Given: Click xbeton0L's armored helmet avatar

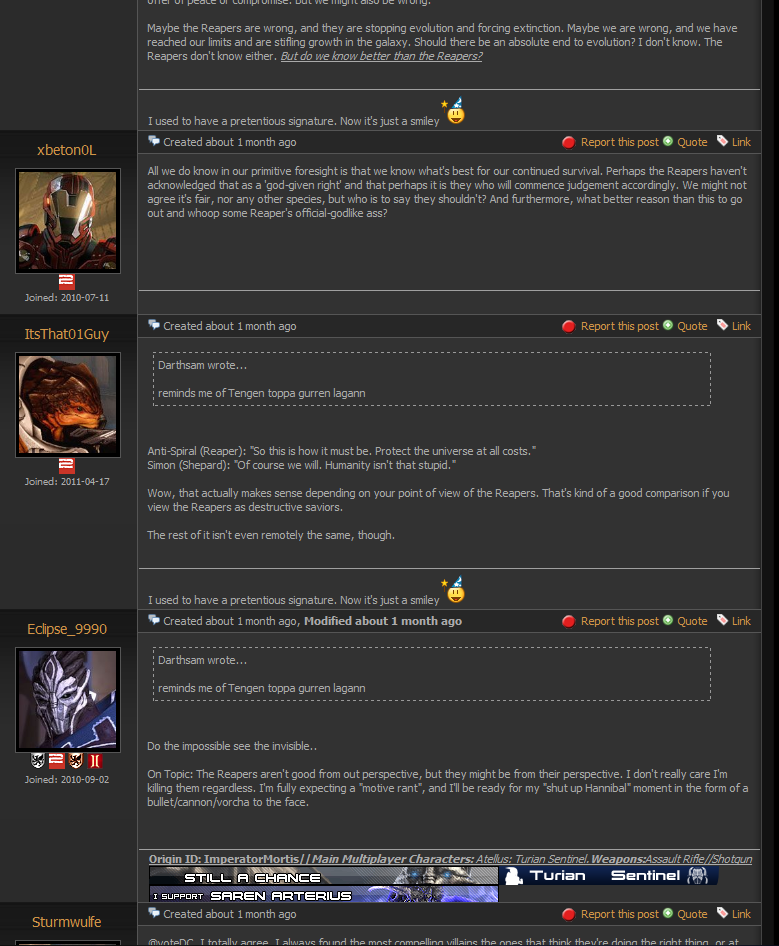Looking at the screenshot, I should (x=68, y=221).
